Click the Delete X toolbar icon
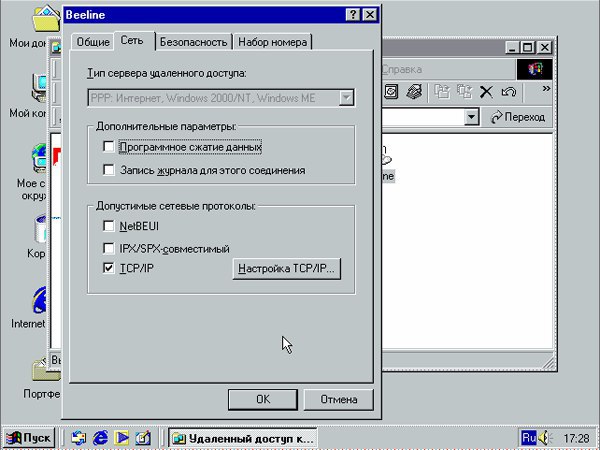The image size is (600, 450). [x=486, y=92]
